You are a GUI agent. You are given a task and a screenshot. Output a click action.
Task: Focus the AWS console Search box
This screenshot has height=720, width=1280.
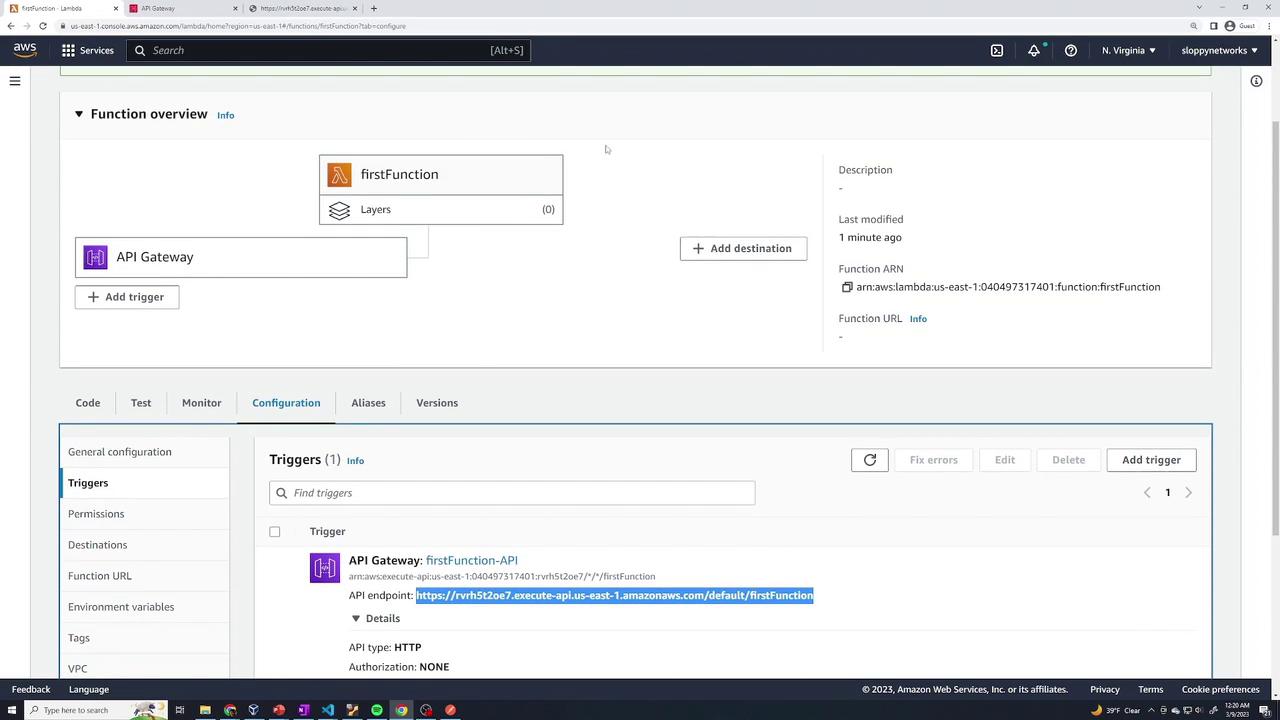point(328,50)
